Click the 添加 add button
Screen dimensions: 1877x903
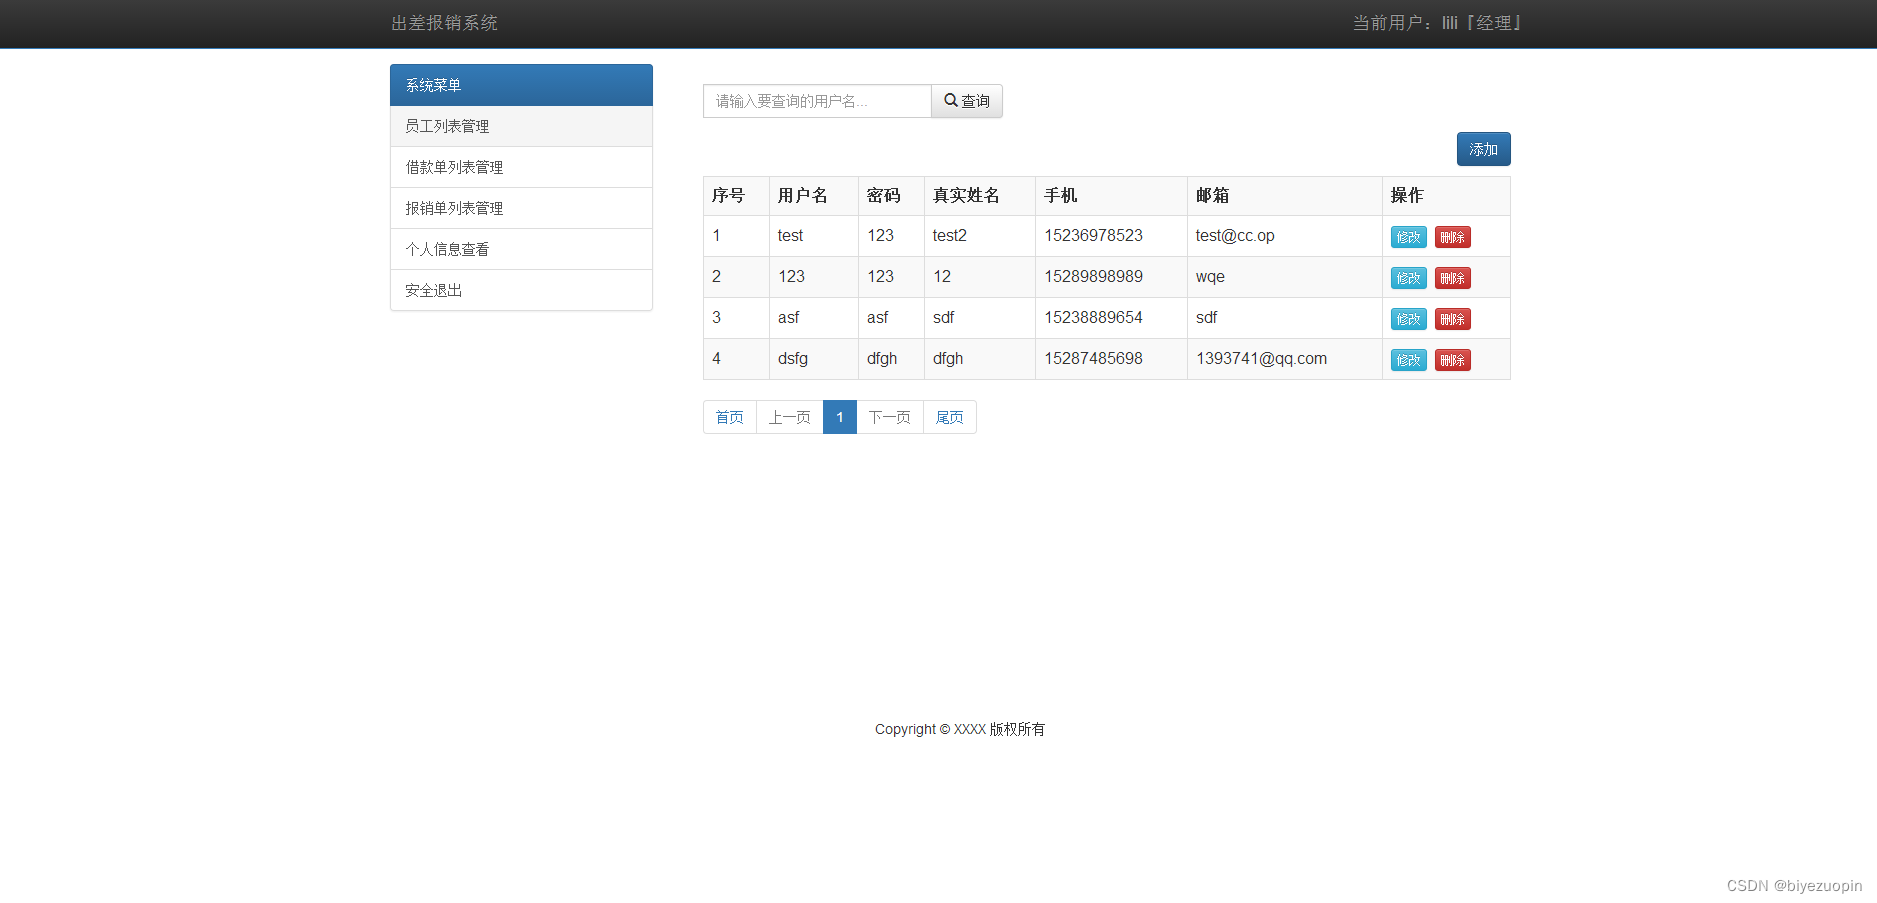click(x=1483, y=149)
